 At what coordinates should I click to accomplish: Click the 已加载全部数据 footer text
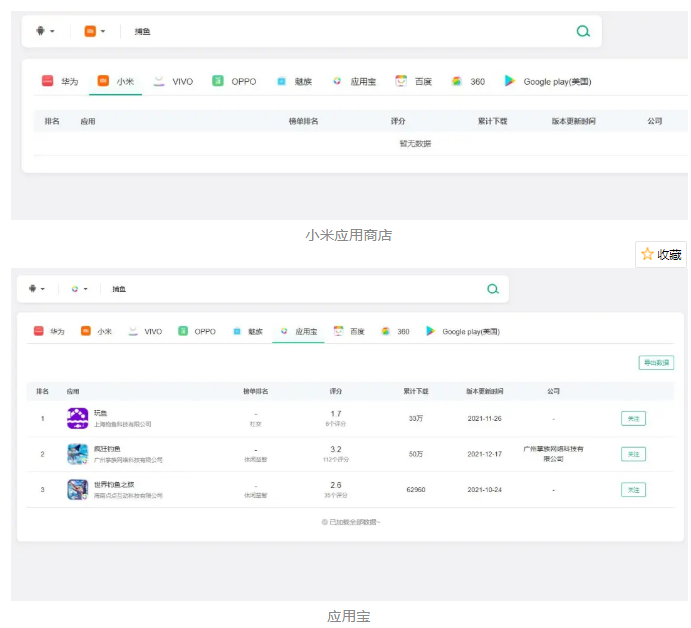(351, 522)
